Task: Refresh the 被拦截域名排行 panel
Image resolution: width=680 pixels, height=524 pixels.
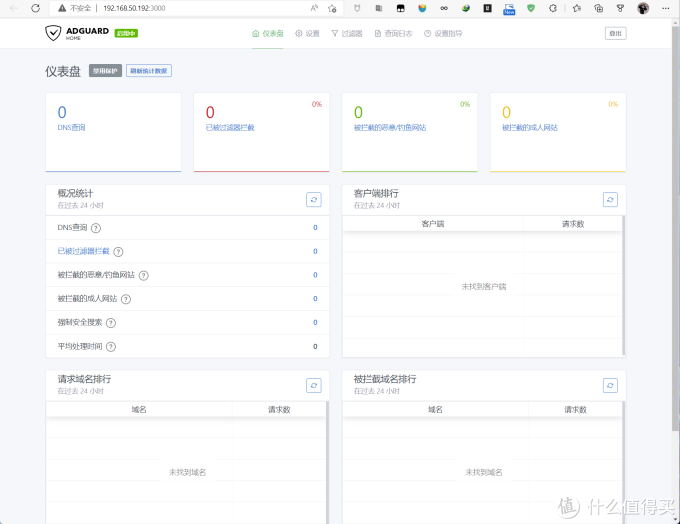Action: [610, 385]
